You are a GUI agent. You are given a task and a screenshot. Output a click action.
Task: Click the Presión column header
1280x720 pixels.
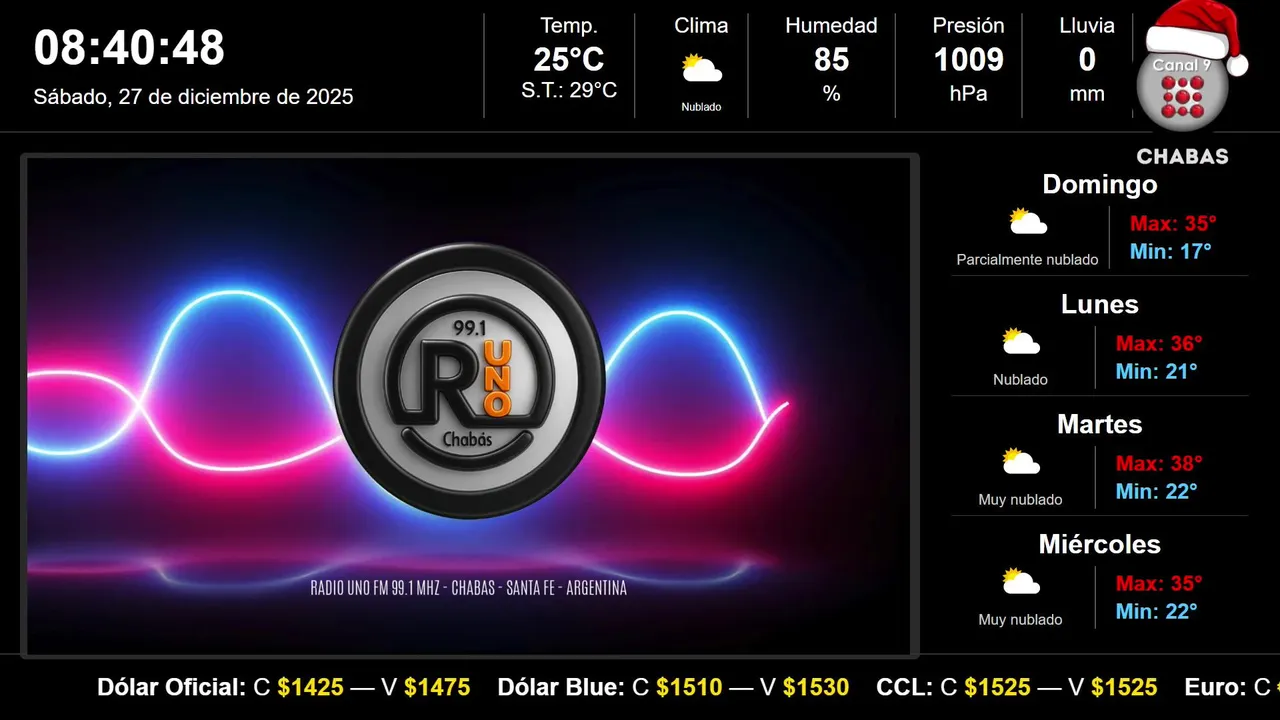click(968, 26)
